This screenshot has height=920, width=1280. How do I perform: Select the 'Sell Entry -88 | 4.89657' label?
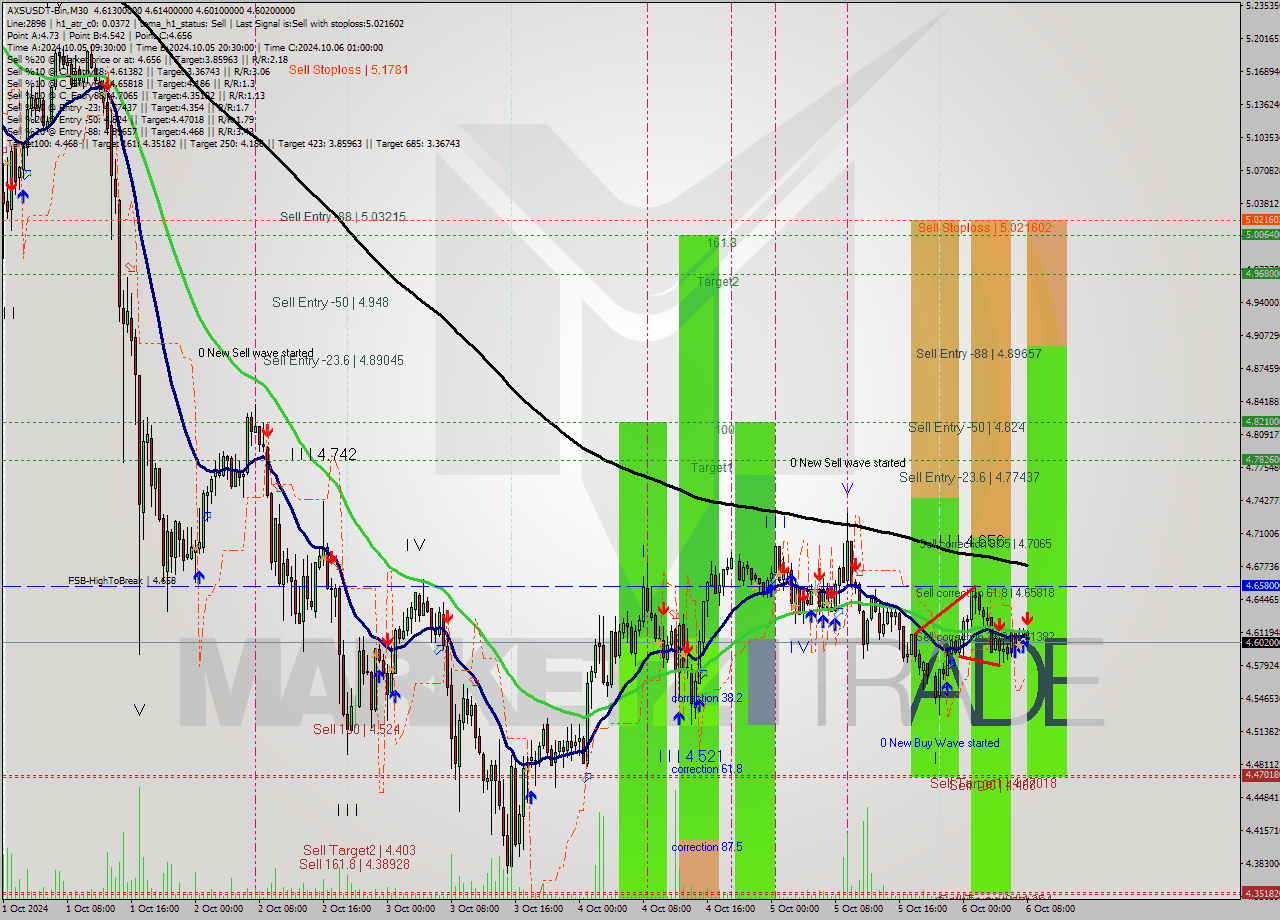point(979,354)
